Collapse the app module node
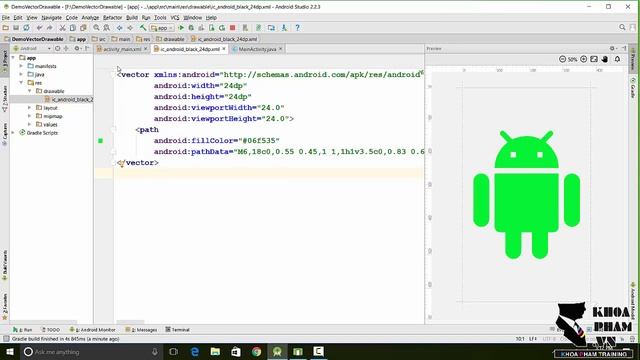 click(x=13, y=58)
